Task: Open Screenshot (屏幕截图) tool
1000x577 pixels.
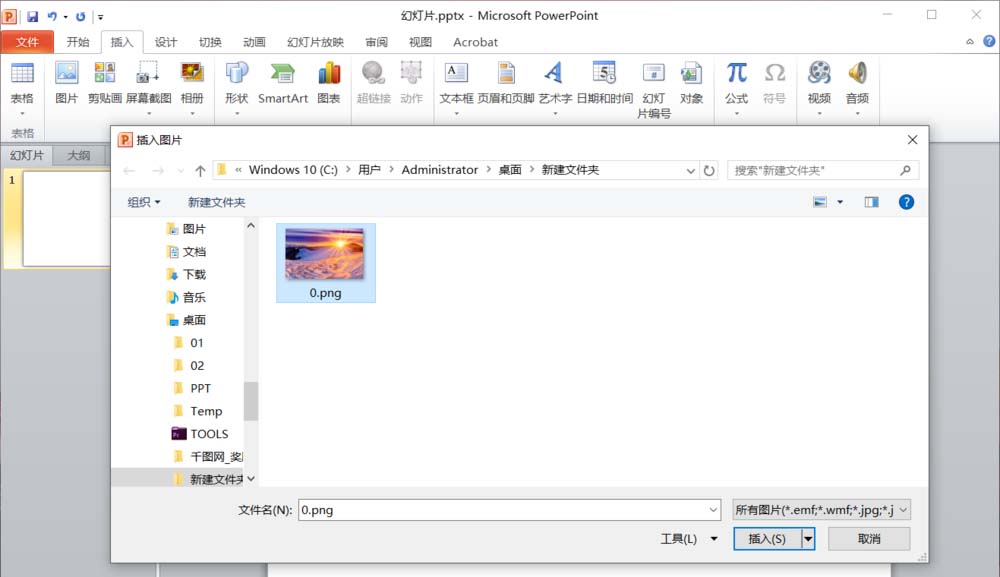Action: tap(149, 88)
